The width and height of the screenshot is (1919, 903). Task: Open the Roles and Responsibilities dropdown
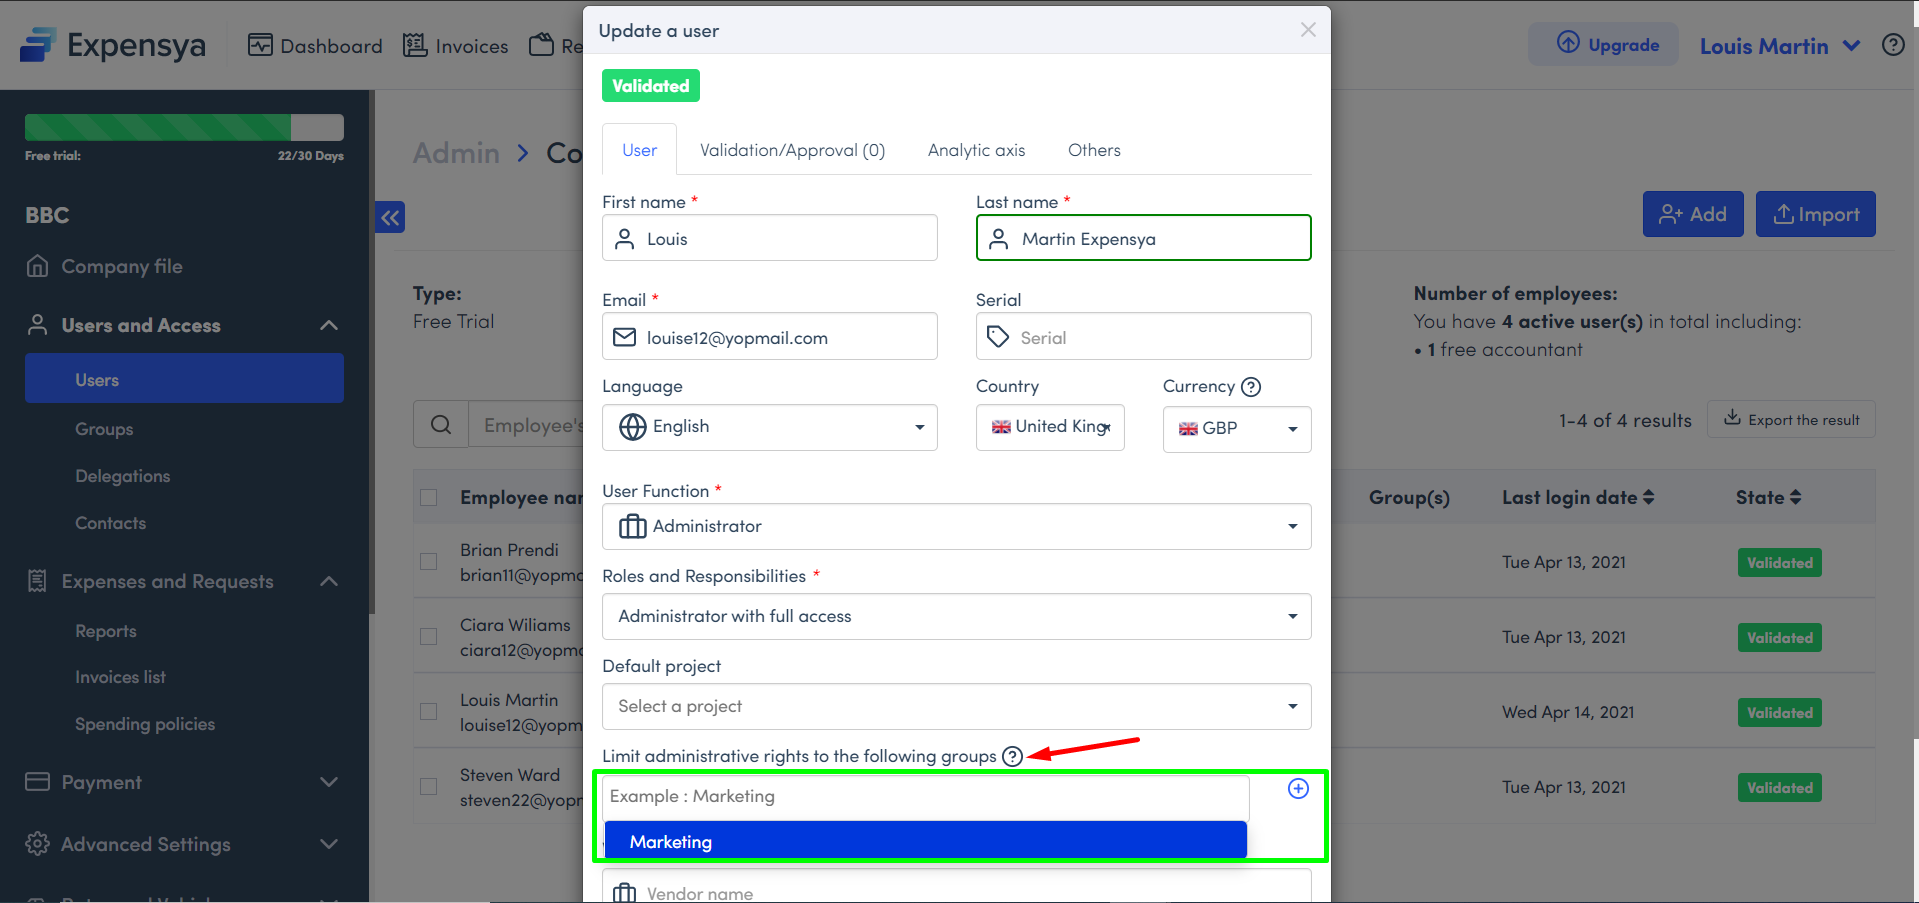tap(956, 616)
